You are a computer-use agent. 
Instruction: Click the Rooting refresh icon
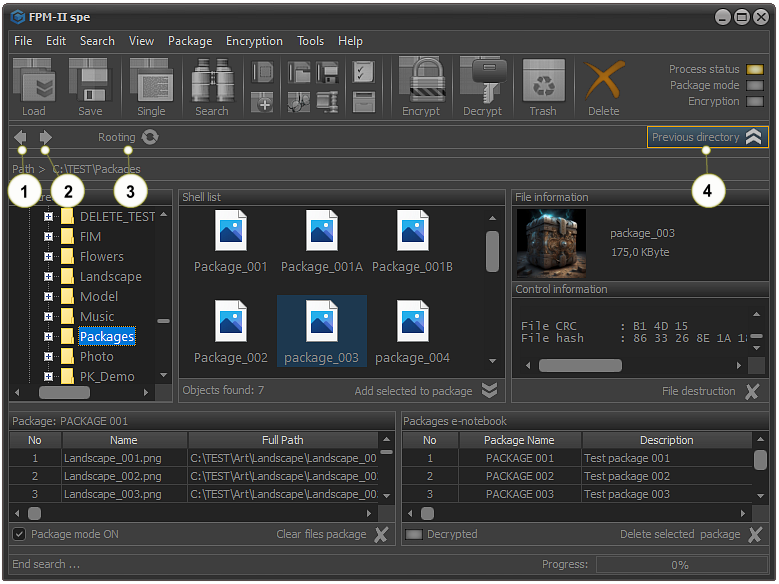pyautogui.click(x=150, y=137)
